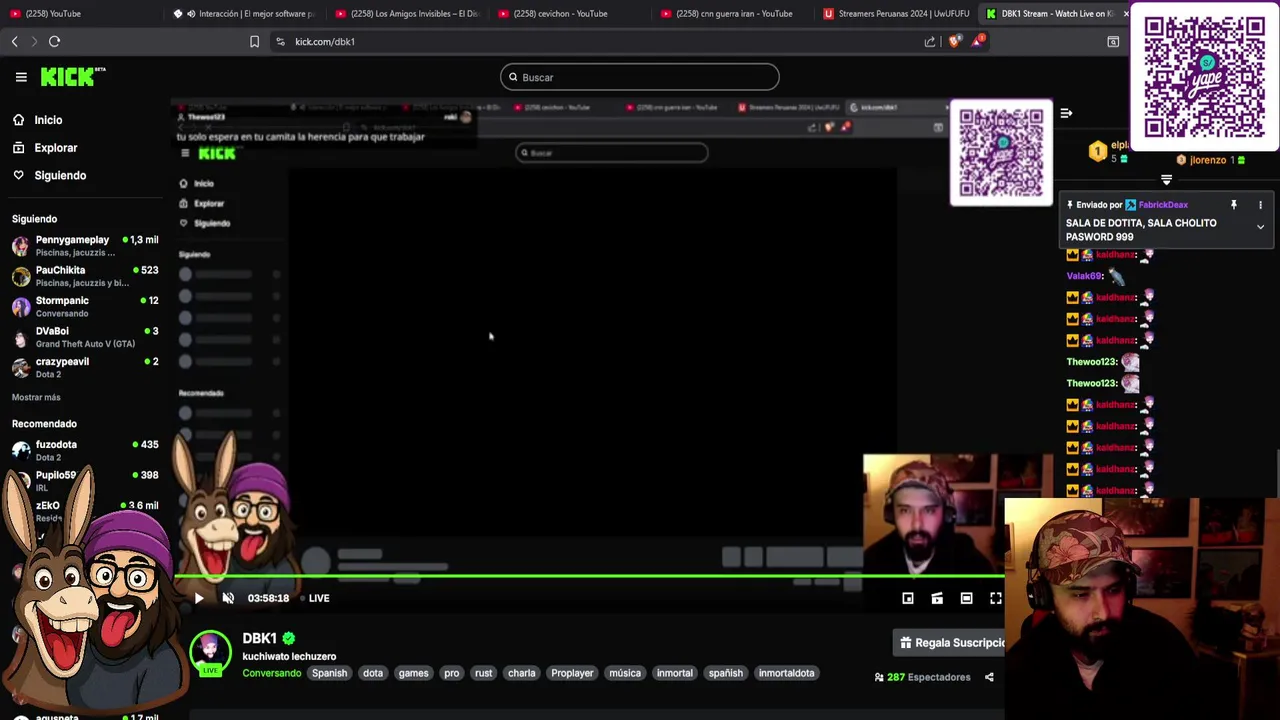
Task: Click Regala Suscripciones button
Action: tap(948, 643)
